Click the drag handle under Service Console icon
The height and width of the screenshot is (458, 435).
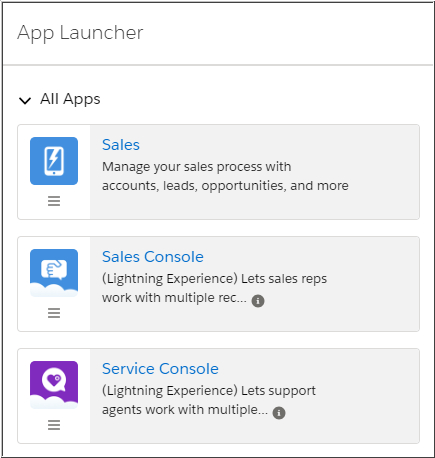pos(54,425)
